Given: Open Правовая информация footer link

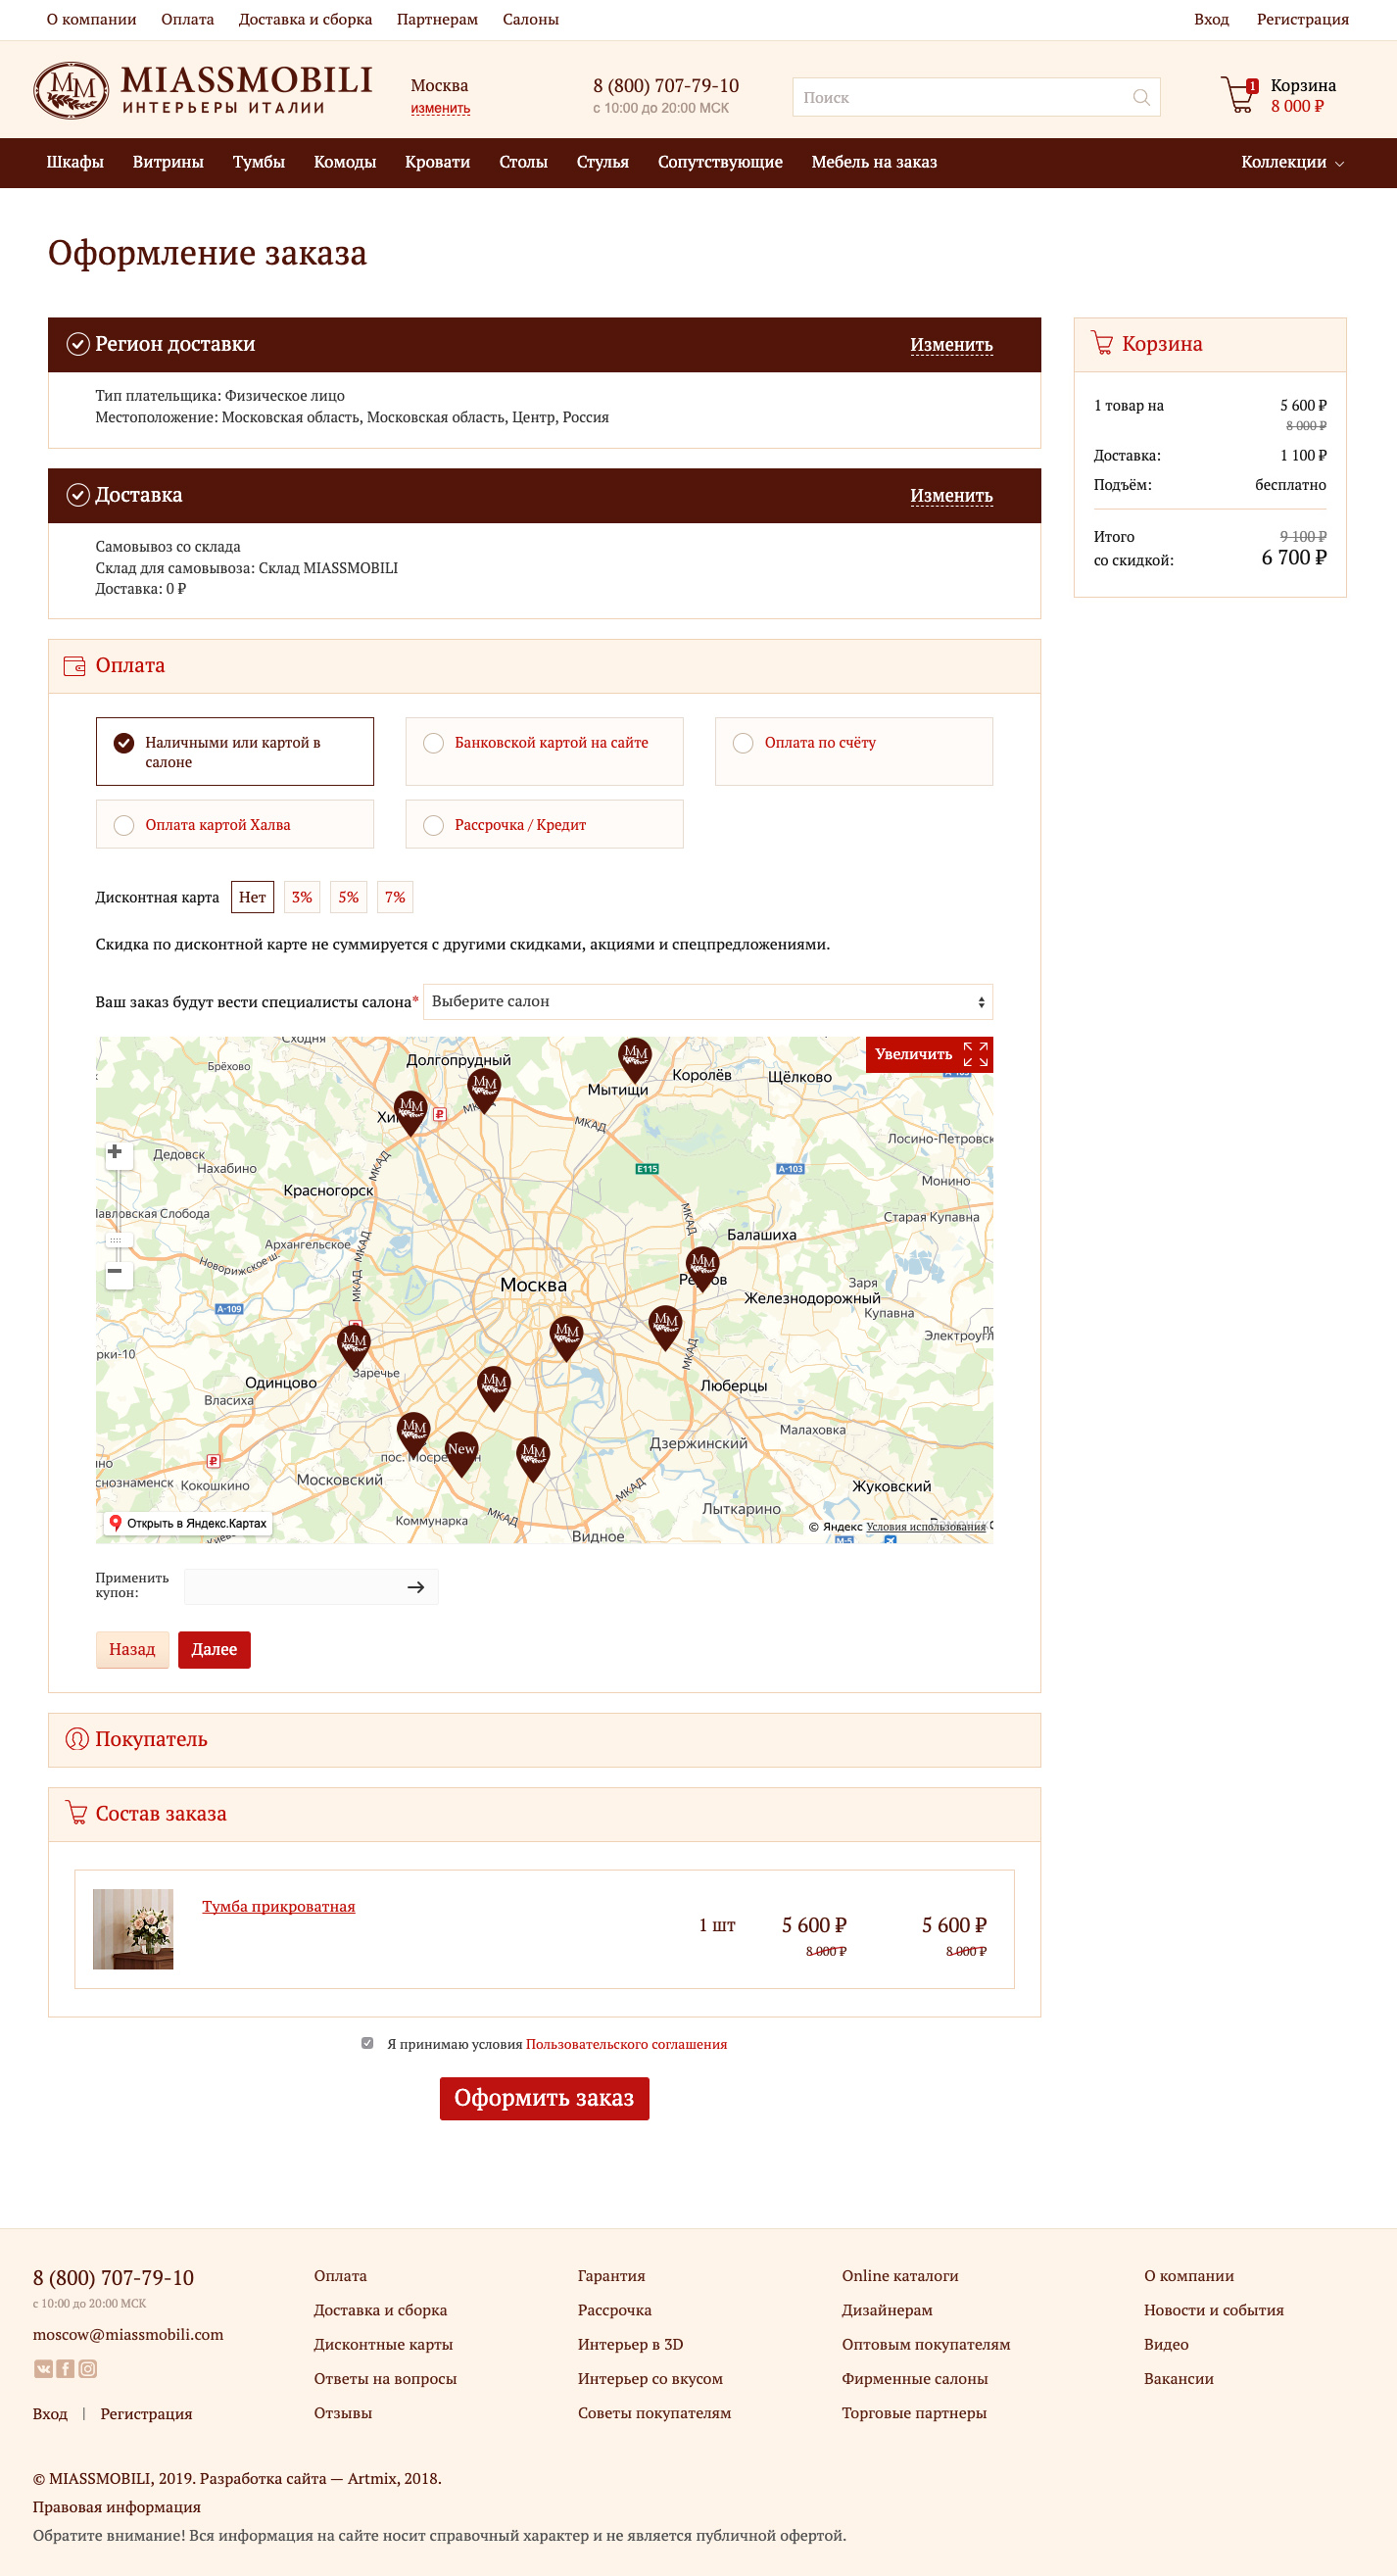Looking at the screenshot, I should (x=117, y=2506).
